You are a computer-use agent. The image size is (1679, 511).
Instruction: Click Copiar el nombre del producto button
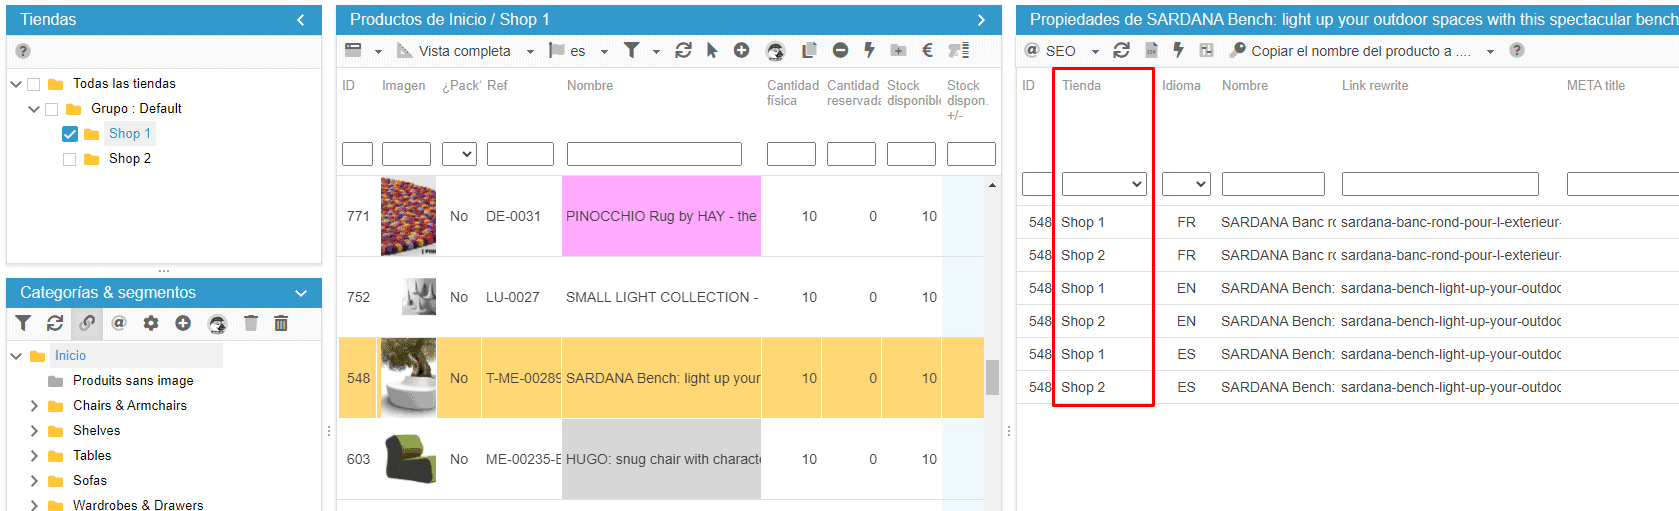click(x=1350, y=51)
